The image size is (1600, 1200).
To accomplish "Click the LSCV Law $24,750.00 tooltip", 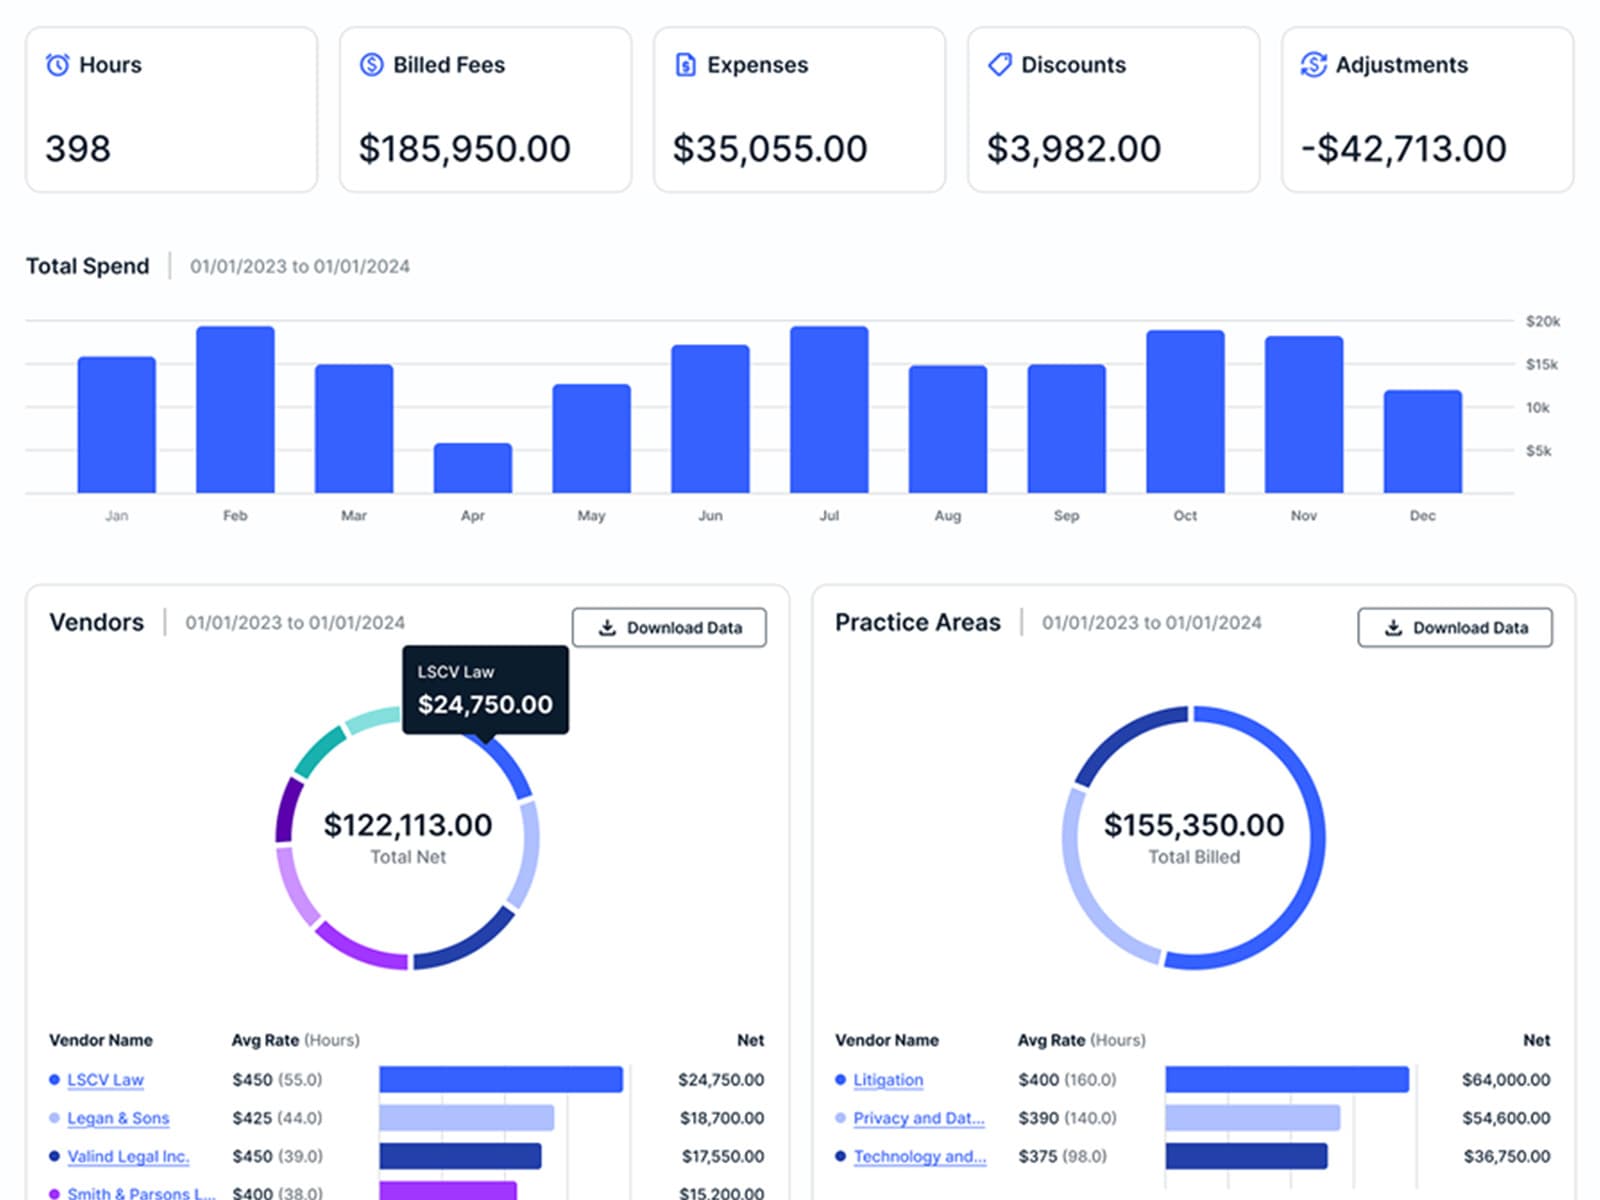I will (x=485, y=690).
